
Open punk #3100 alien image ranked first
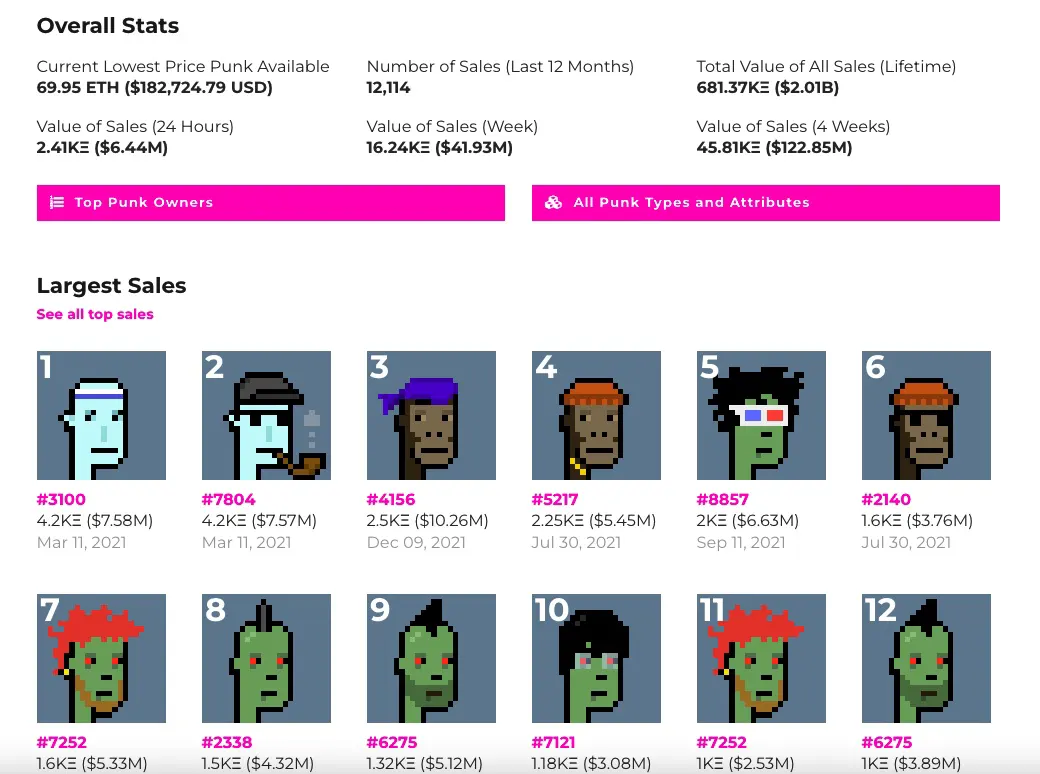(101, 415)
